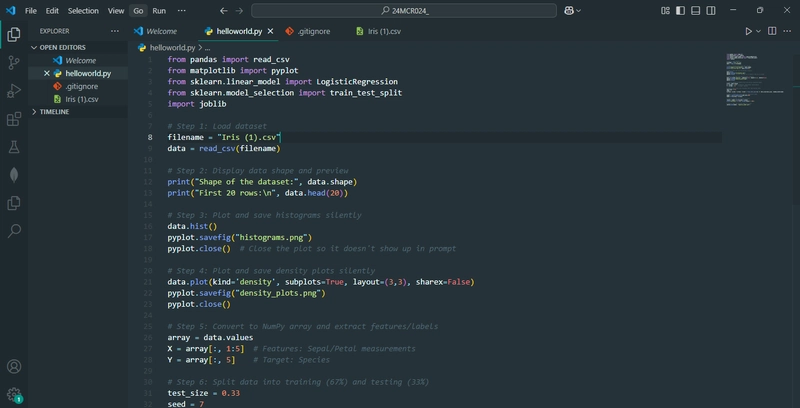
Task: Open the Run and Debug view
Action: [x=14, y=91]
